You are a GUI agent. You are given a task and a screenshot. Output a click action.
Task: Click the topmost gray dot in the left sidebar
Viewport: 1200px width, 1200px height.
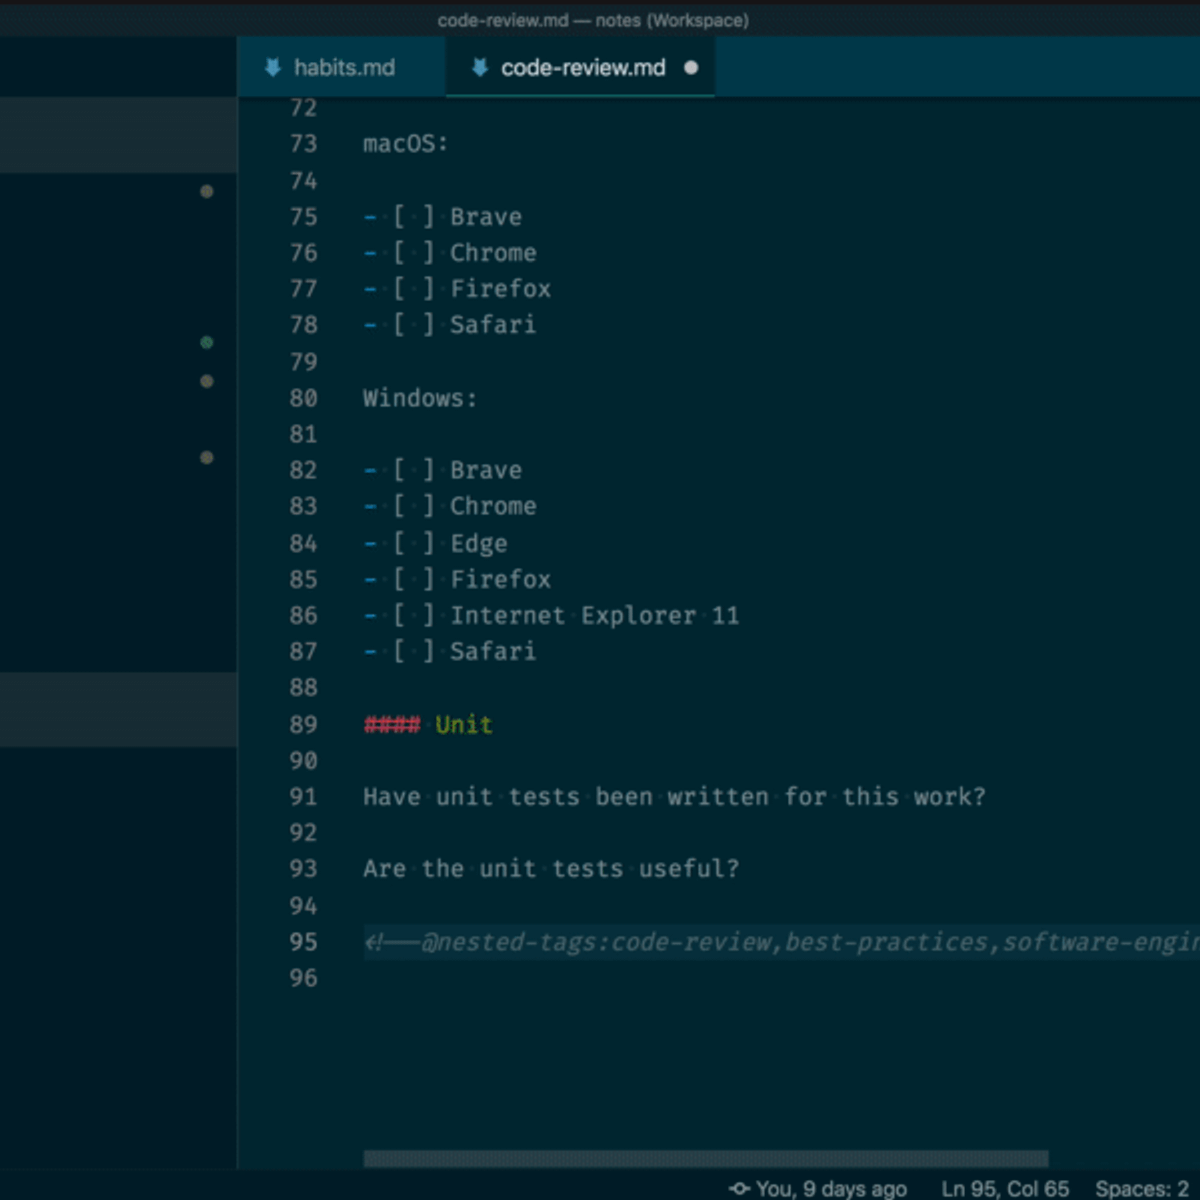point(206,192)
